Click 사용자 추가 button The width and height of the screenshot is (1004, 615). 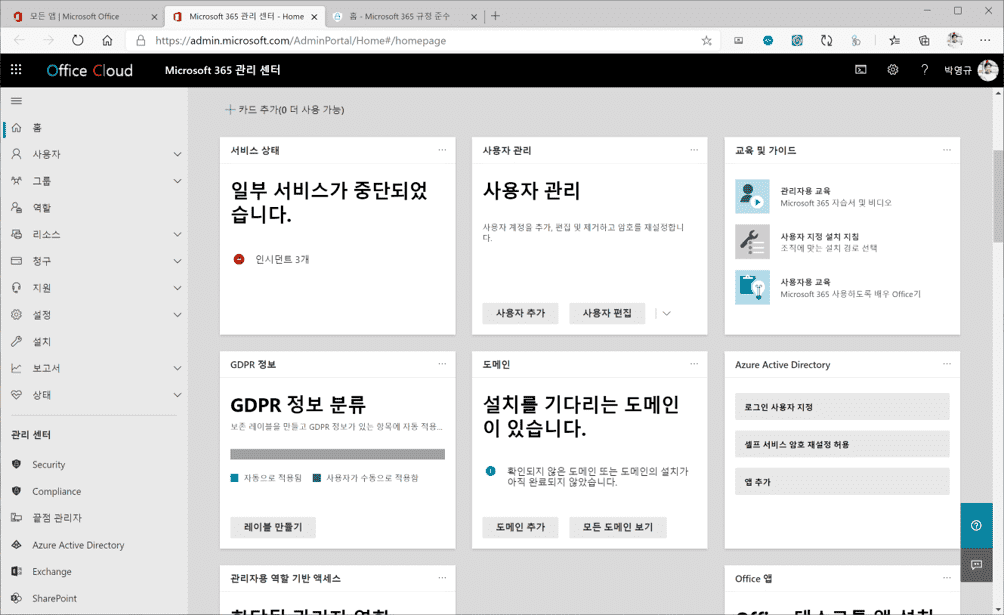pos(520,313)
